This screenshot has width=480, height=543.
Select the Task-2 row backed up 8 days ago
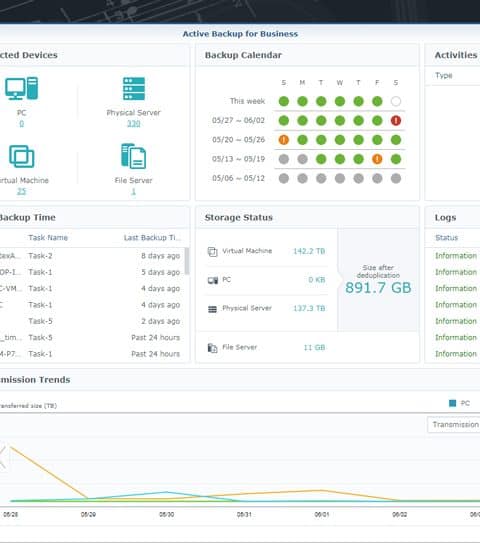[x=92, y=256]
